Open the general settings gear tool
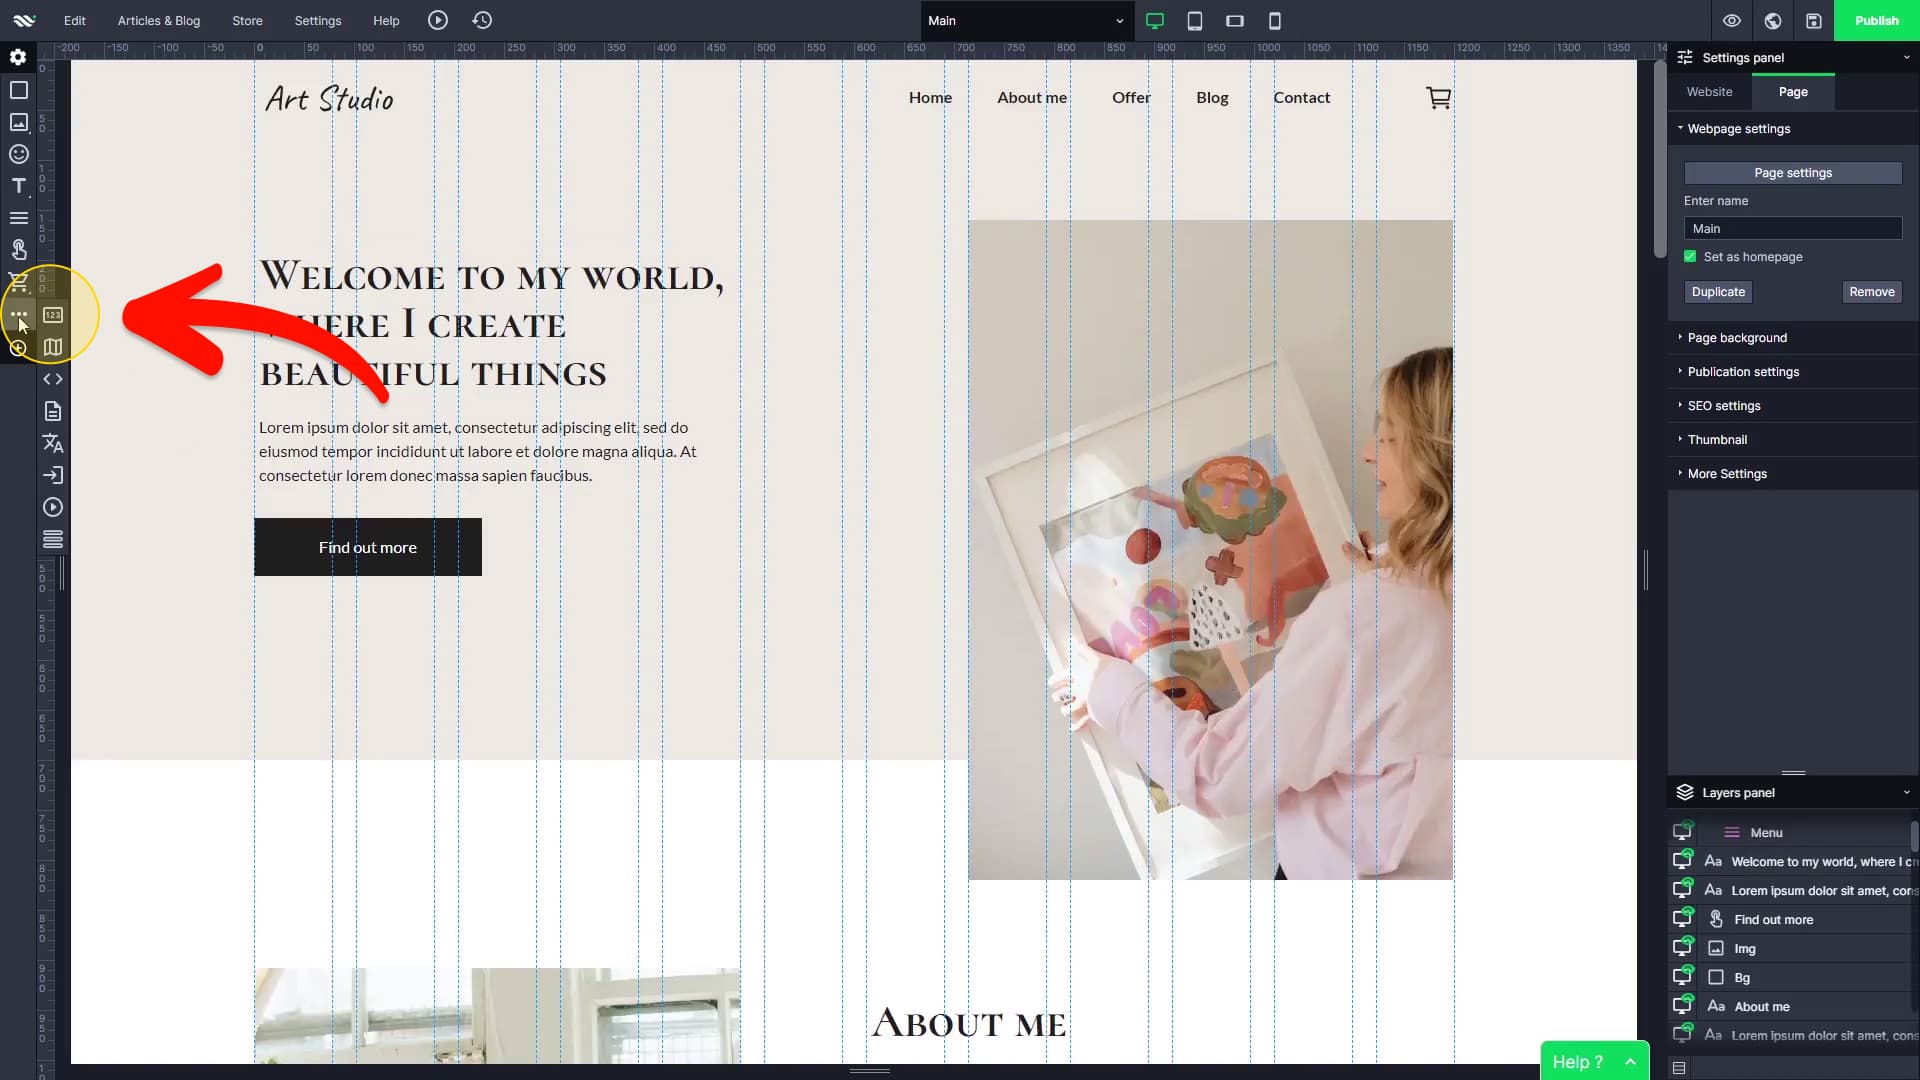 [18, 57]
